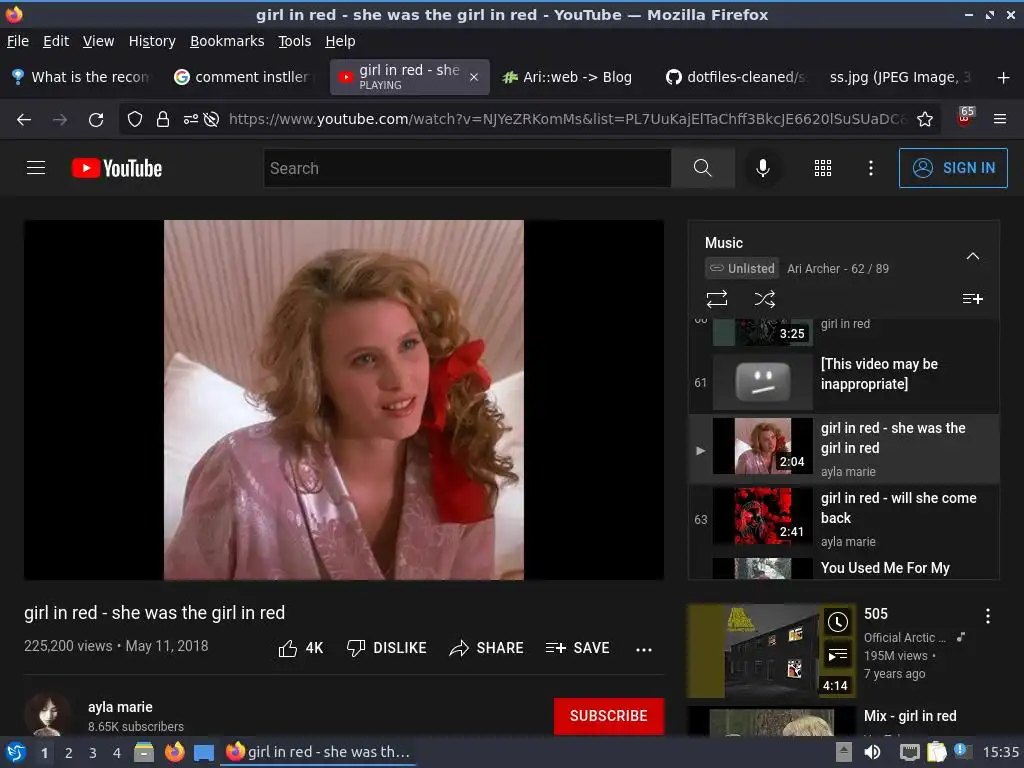The image size is (1024, 768).
Task: Click the browser address bar URL
Action: [x=567, y=120]
